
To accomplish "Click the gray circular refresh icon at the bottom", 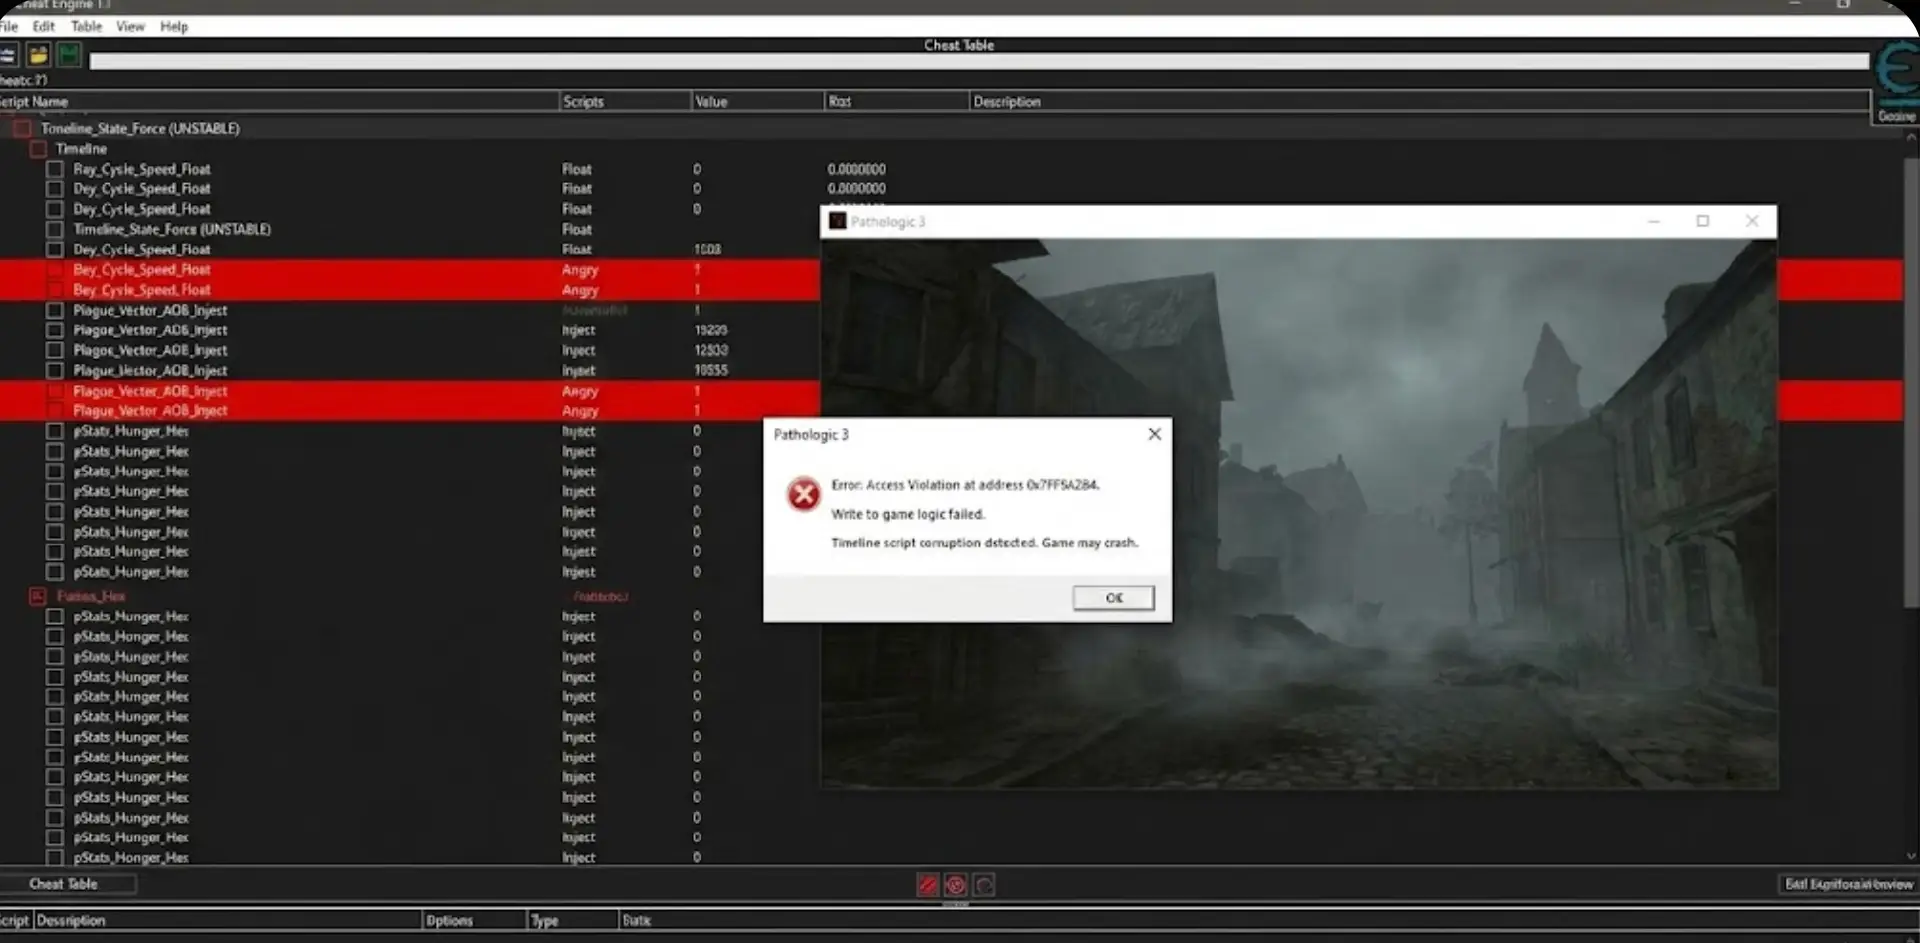I will pyautogui.click(x=984, y=884).
